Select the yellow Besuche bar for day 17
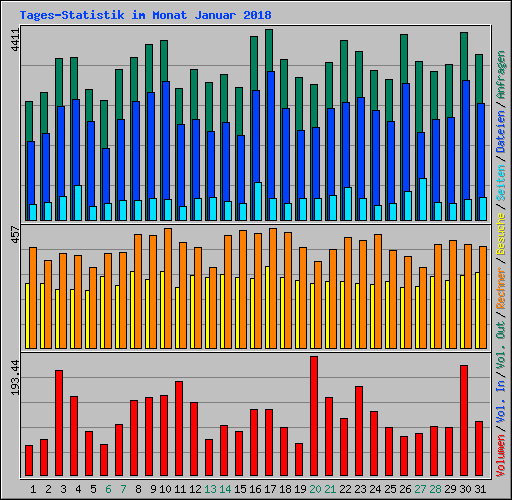512x500 pixels. point(267,308)
